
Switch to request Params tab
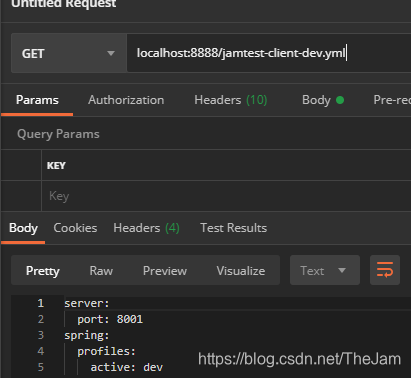point(37,100)
